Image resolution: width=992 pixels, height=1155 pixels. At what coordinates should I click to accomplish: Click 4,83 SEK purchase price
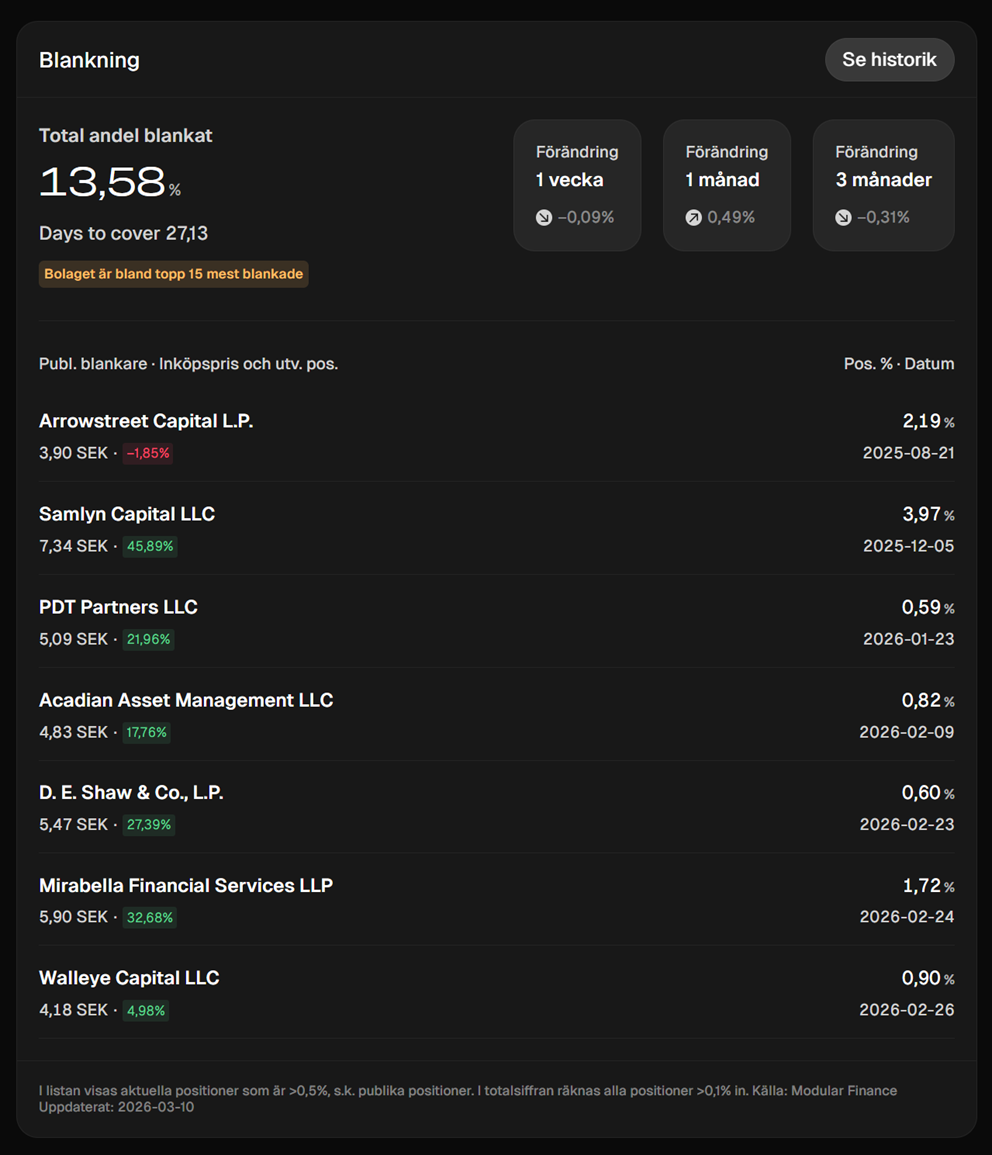74,733
